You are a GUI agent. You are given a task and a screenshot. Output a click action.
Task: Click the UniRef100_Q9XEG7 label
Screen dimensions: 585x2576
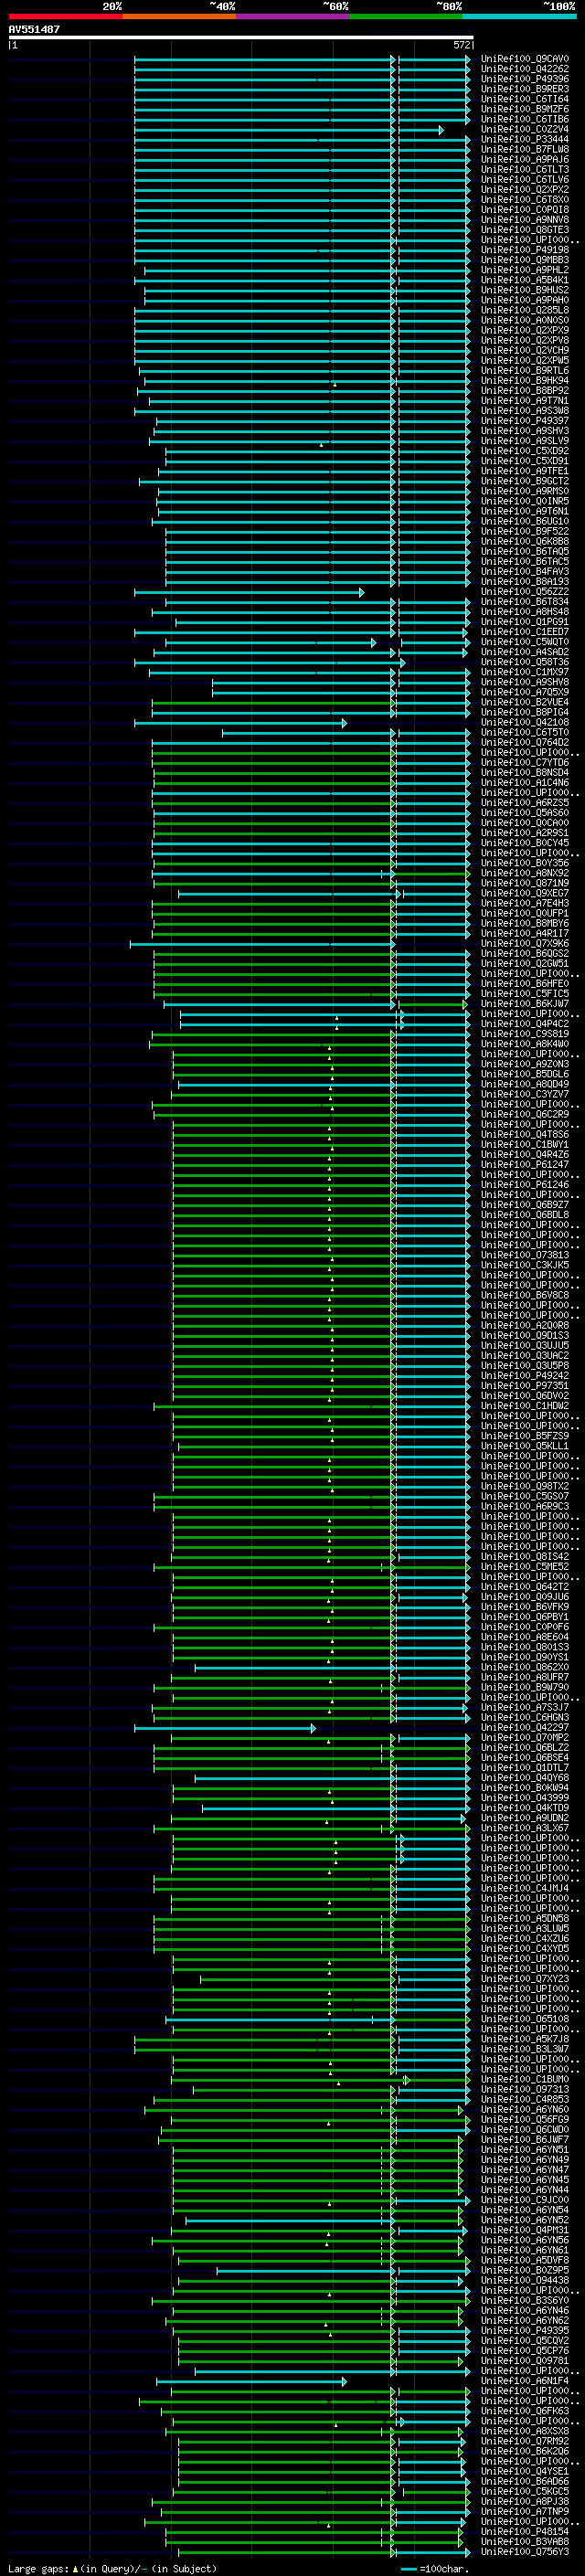tap(525, 893)
